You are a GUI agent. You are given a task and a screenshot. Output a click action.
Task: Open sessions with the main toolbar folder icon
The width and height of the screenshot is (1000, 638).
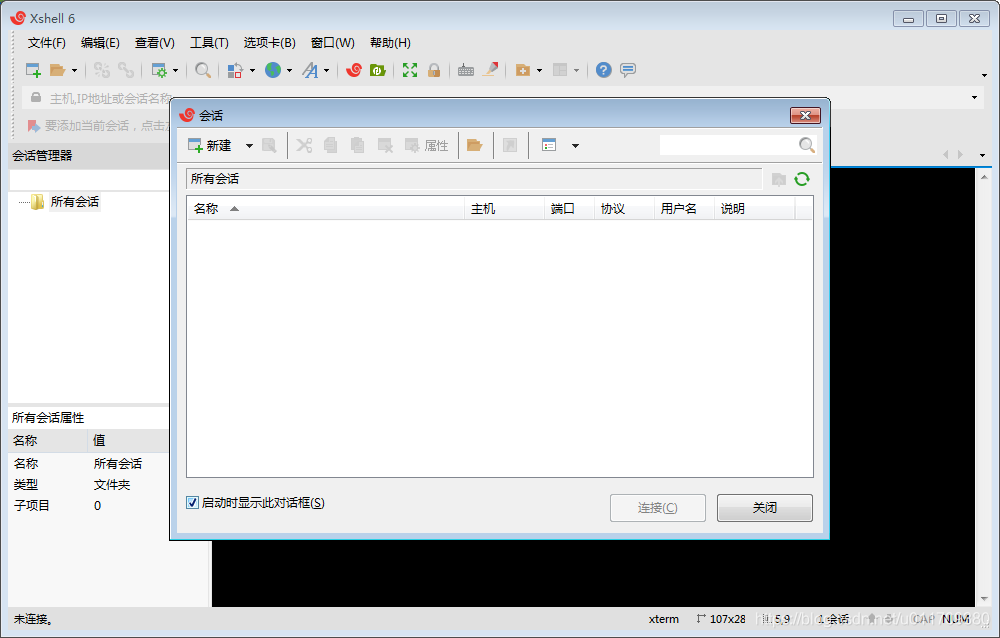(x=57, y=70)
